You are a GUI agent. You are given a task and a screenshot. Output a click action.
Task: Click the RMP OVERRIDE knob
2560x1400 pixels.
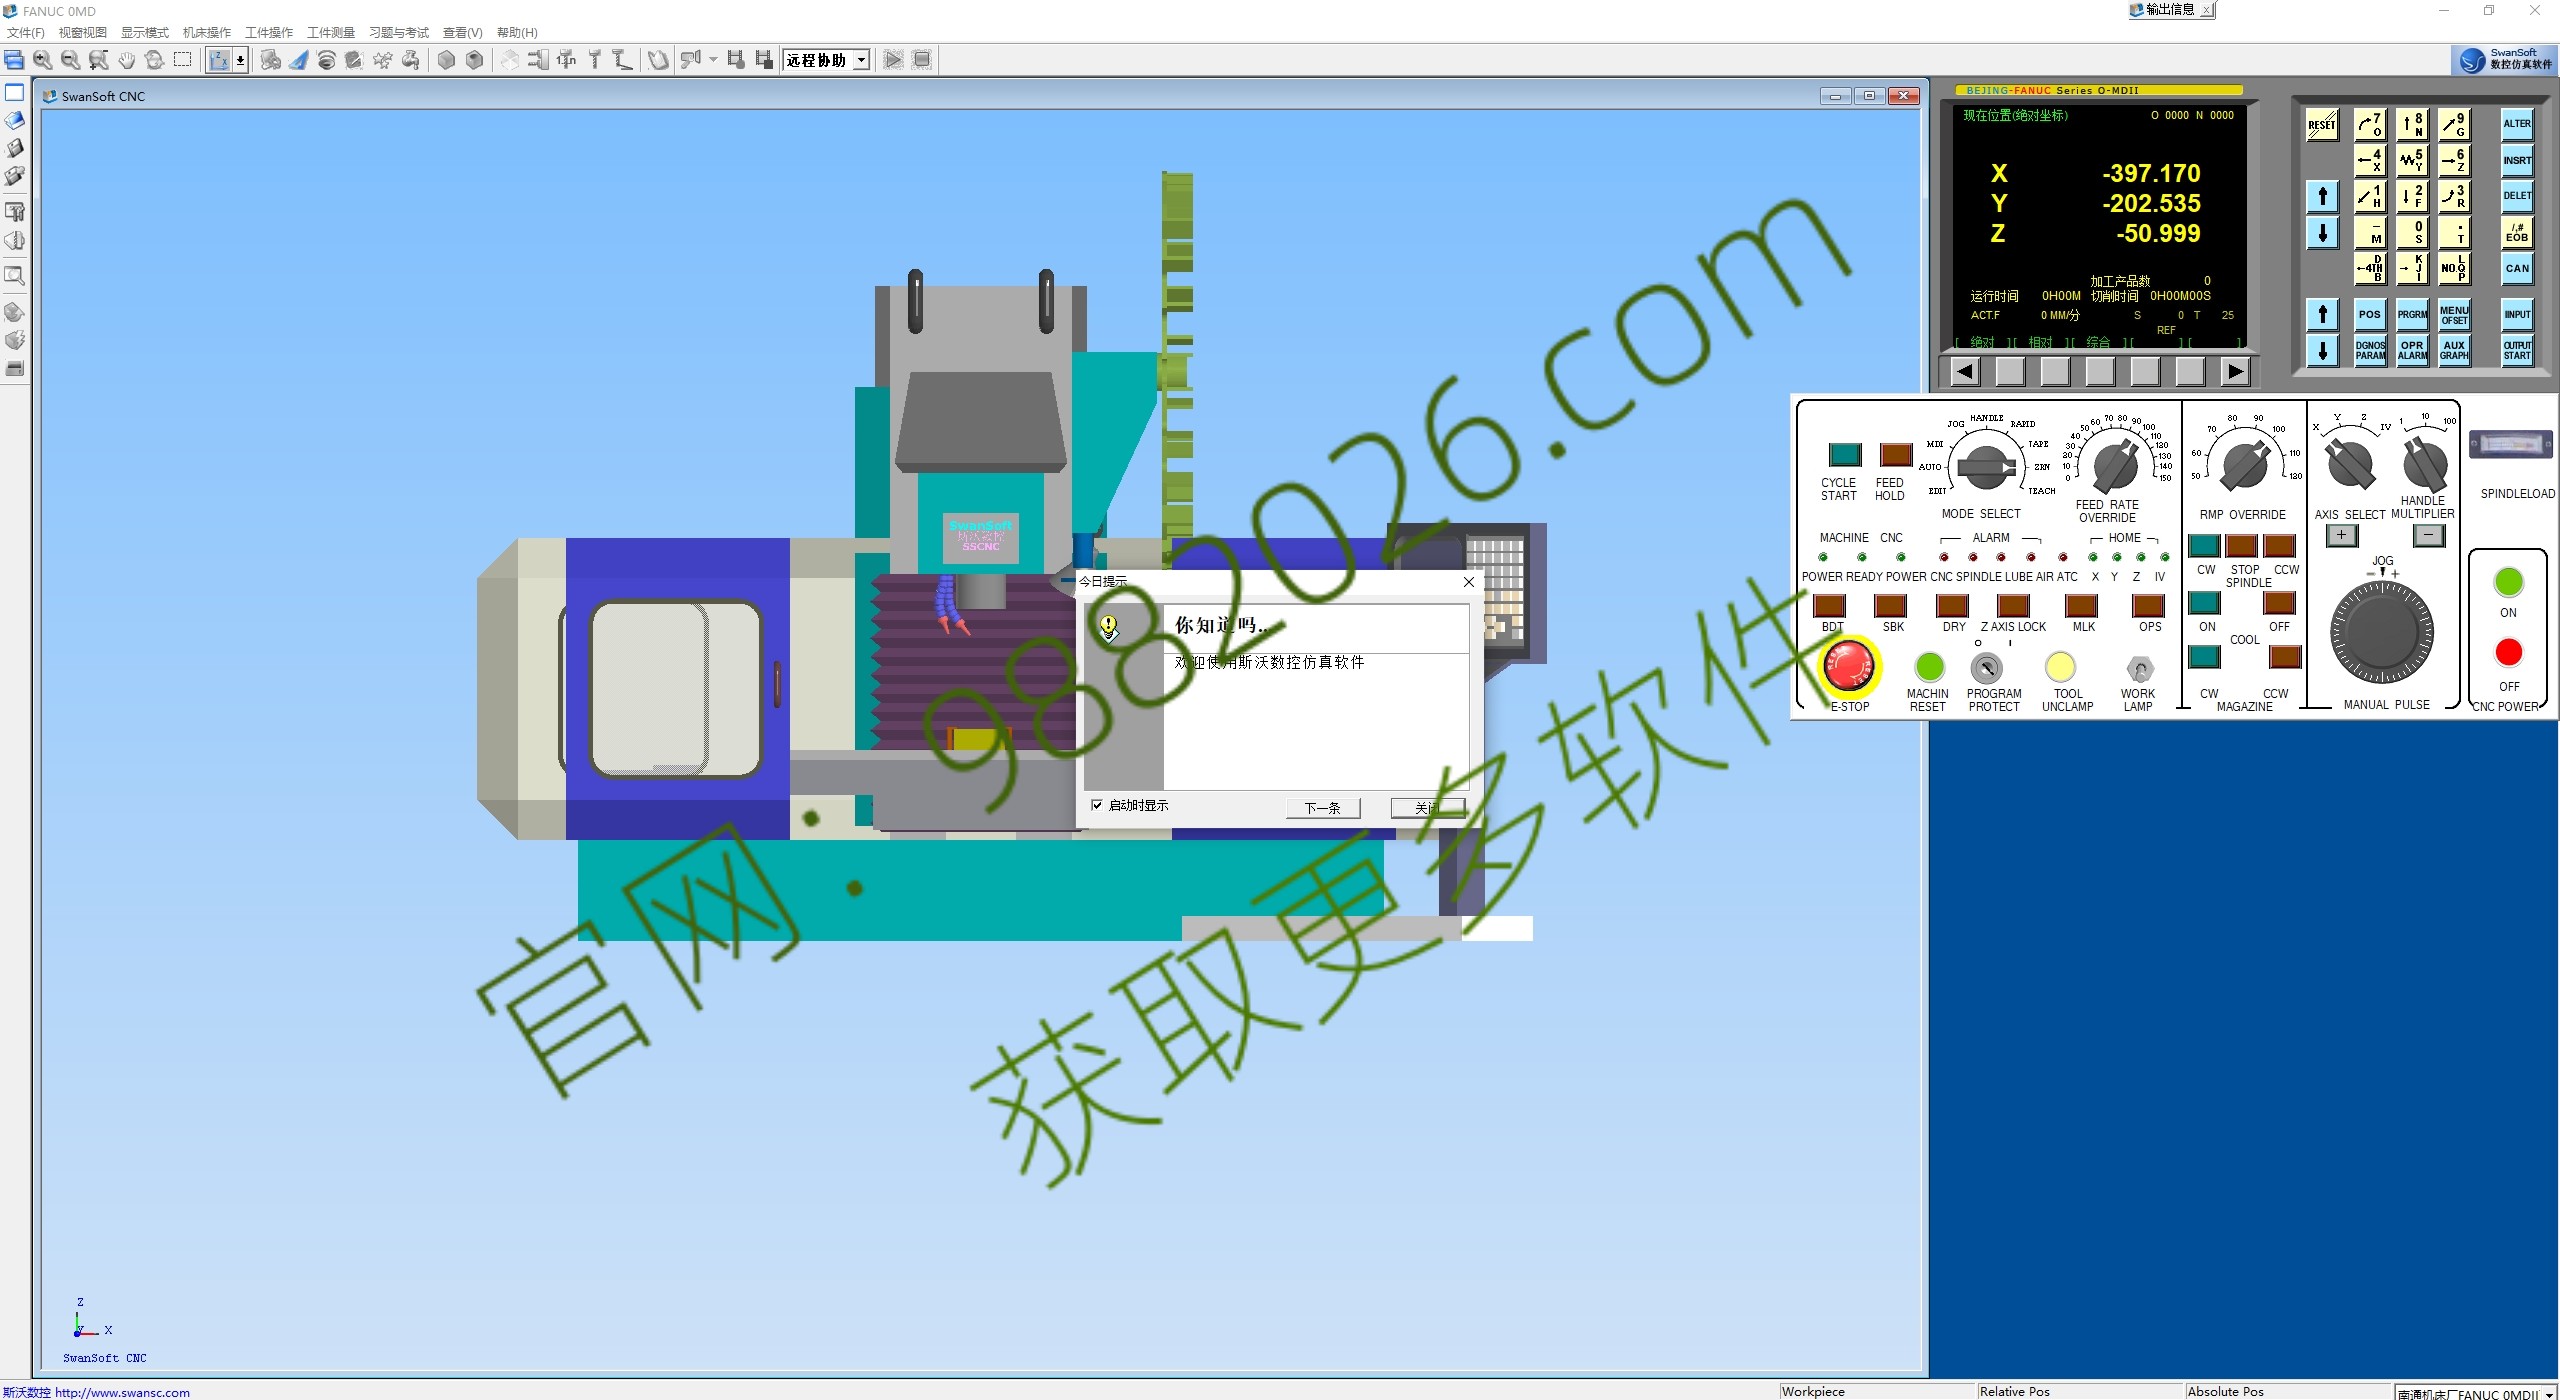(2245, 466)
